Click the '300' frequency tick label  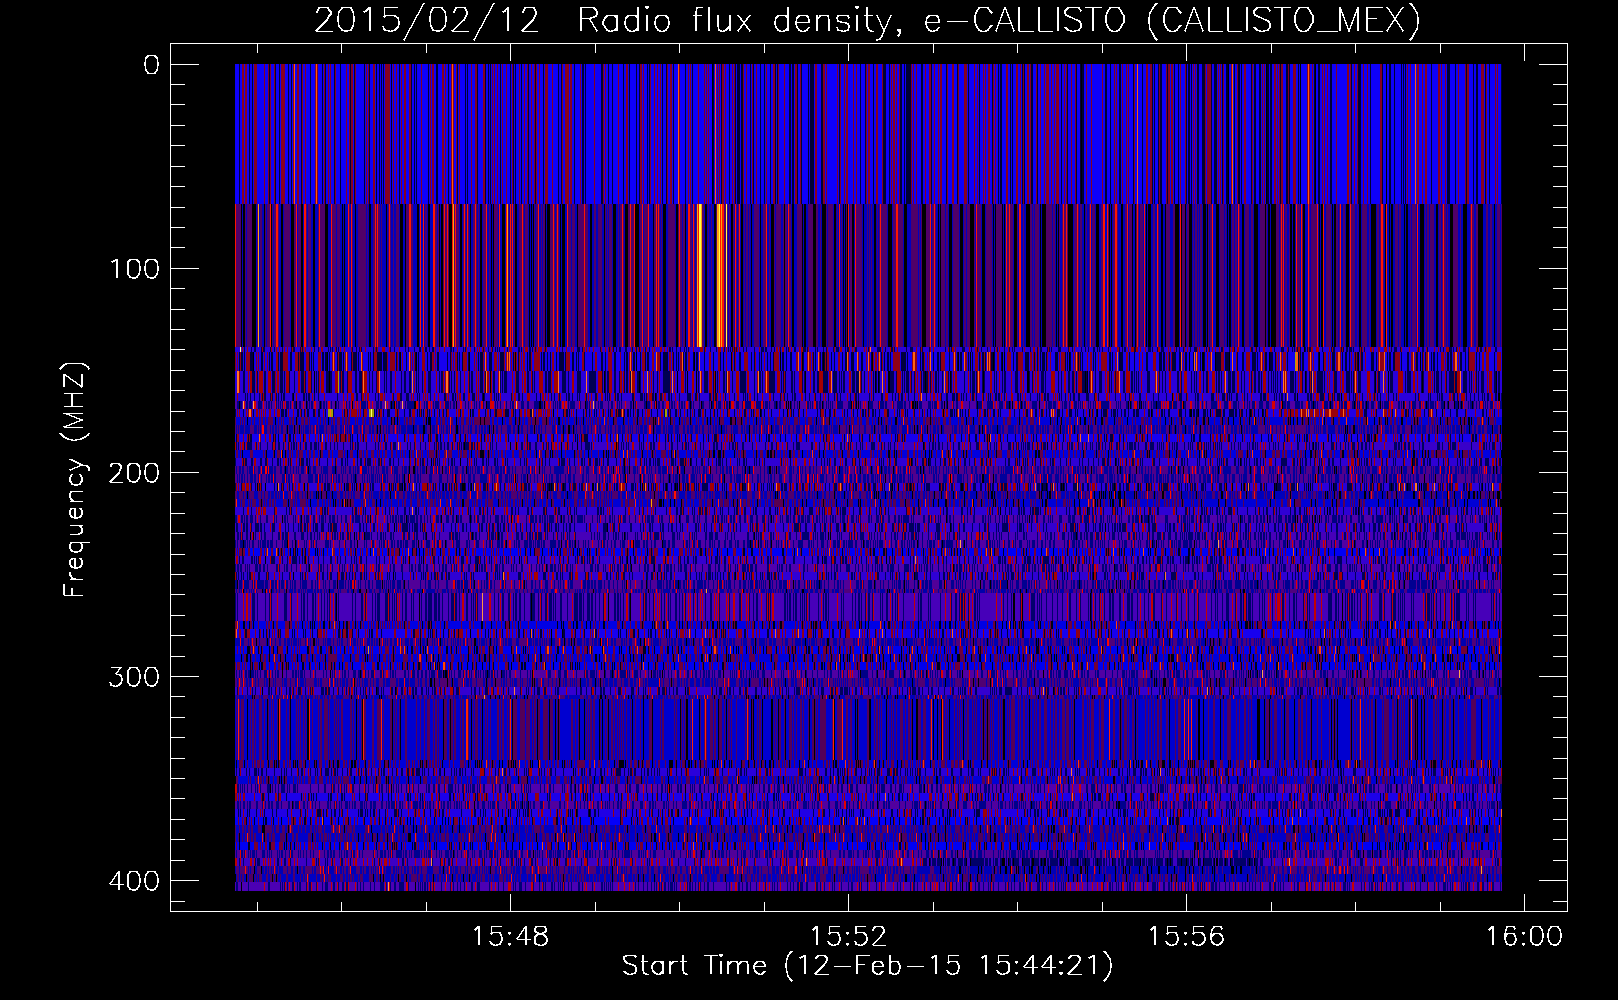click(133, 677)
